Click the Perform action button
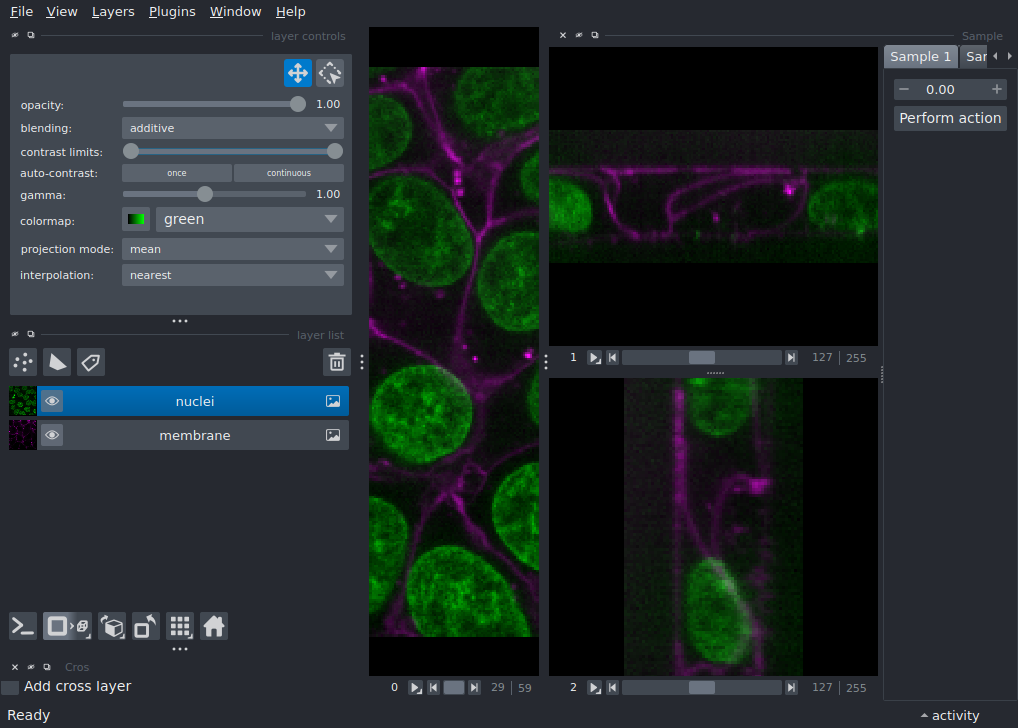1018x728 pixels. pyautogui.click(x=950, y=118)
